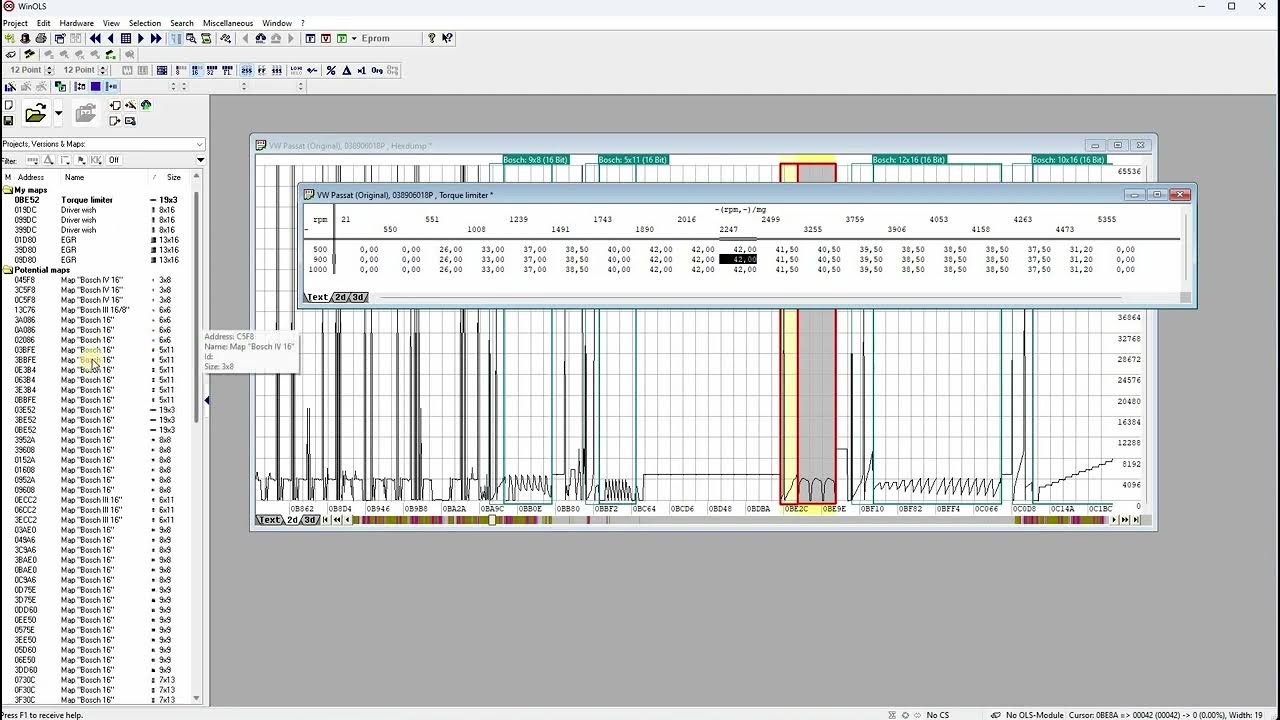1280x720 pixels.
Task: Switch Hexdump window to Text tab
Action: (270, 520)
